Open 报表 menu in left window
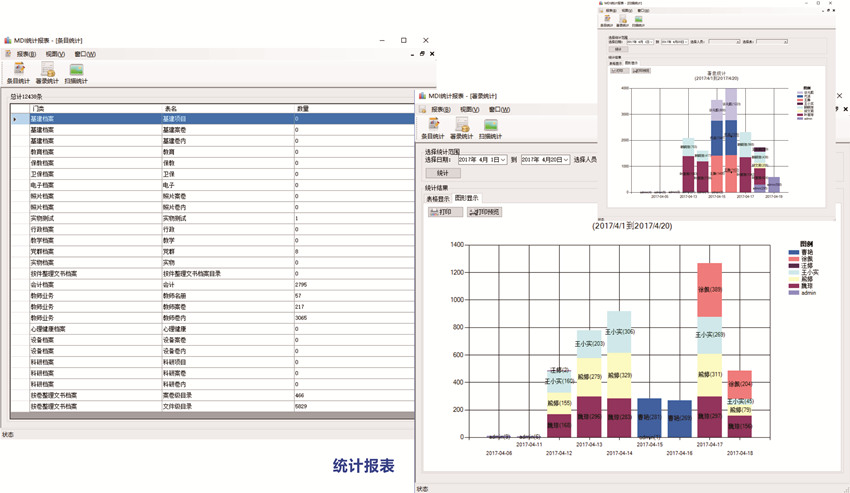This screenshot has height=493, width=850. point(26,54)
